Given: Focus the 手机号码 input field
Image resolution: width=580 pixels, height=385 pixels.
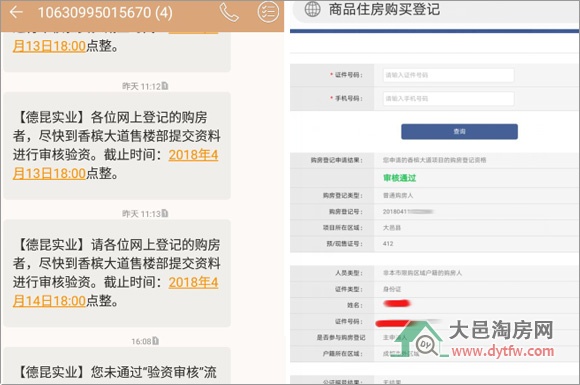Looking at the screenshot, I should (448, 99).
